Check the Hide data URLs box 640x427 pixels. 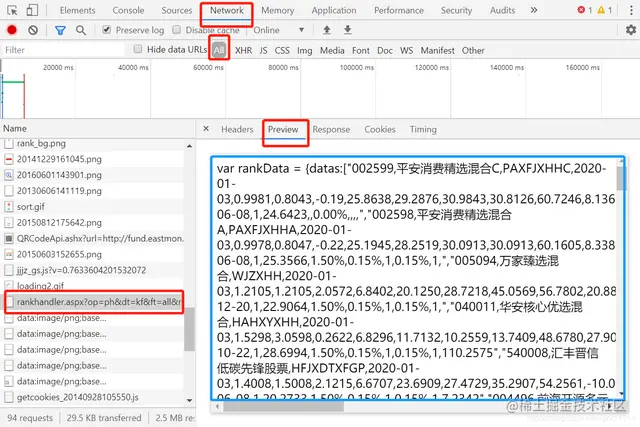(138, 49)
